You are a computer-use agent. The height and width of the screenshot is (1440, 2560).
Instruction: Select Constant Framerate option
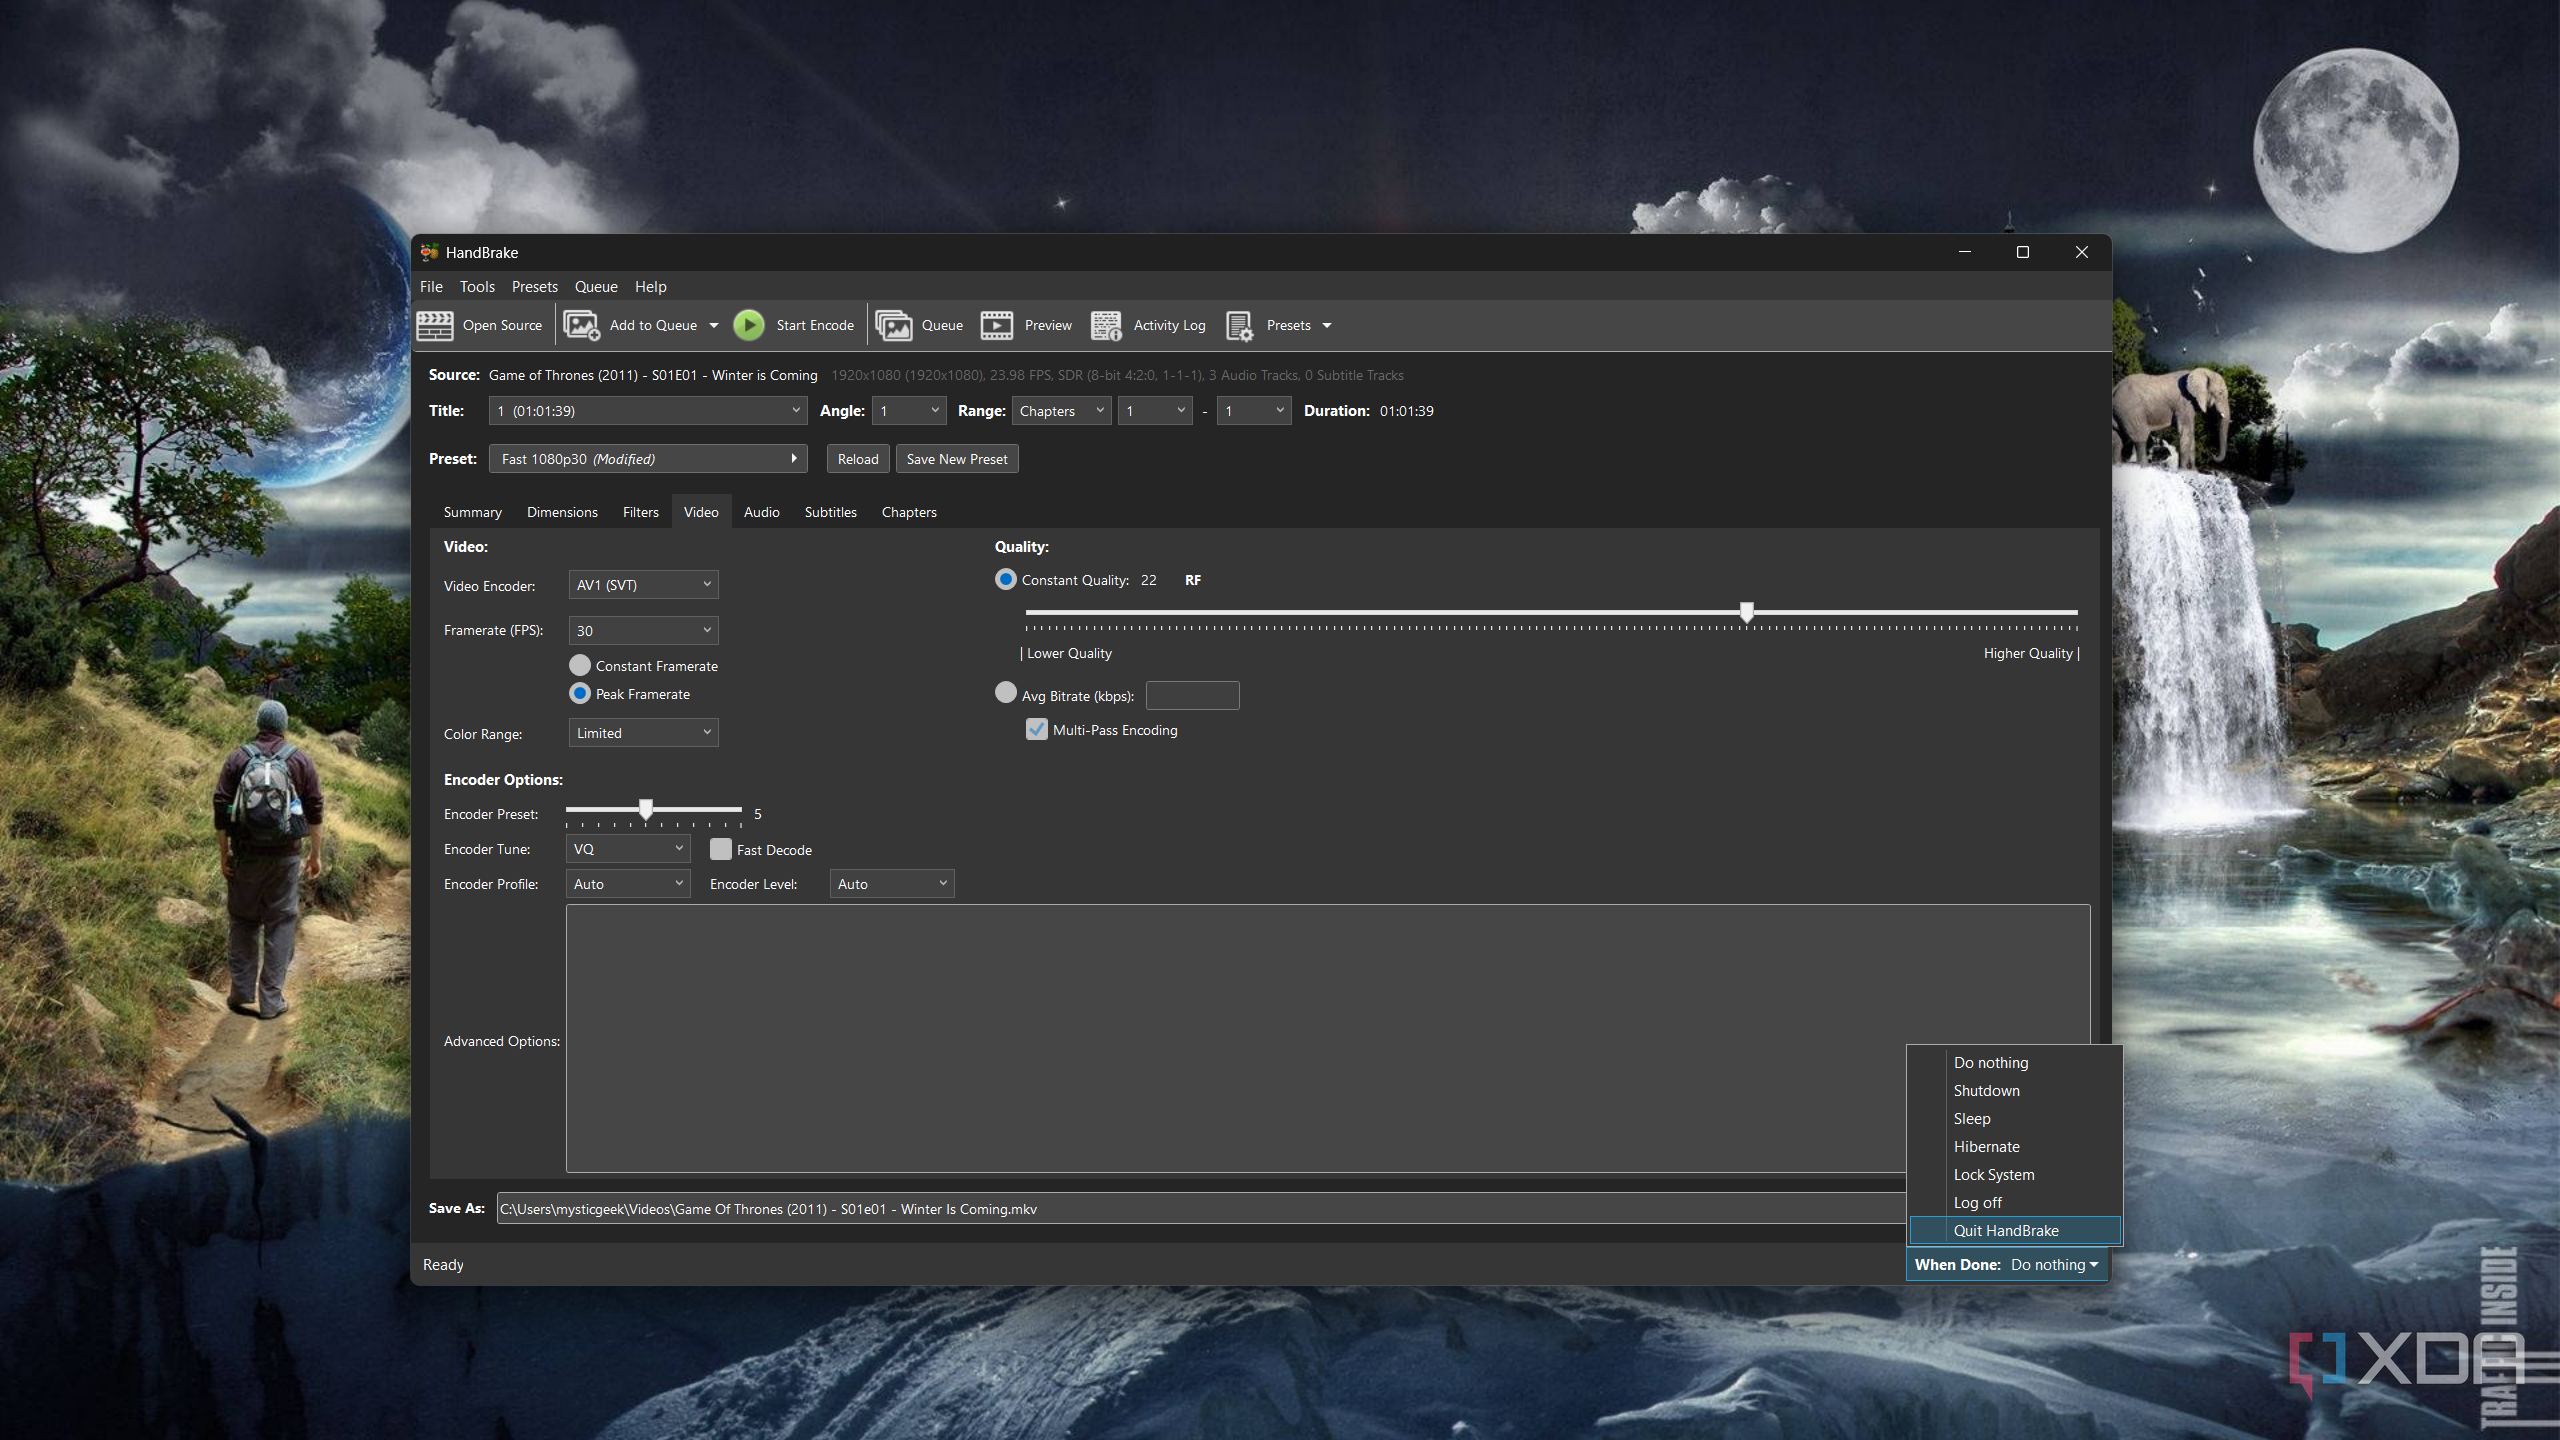[x=580, y=665]
